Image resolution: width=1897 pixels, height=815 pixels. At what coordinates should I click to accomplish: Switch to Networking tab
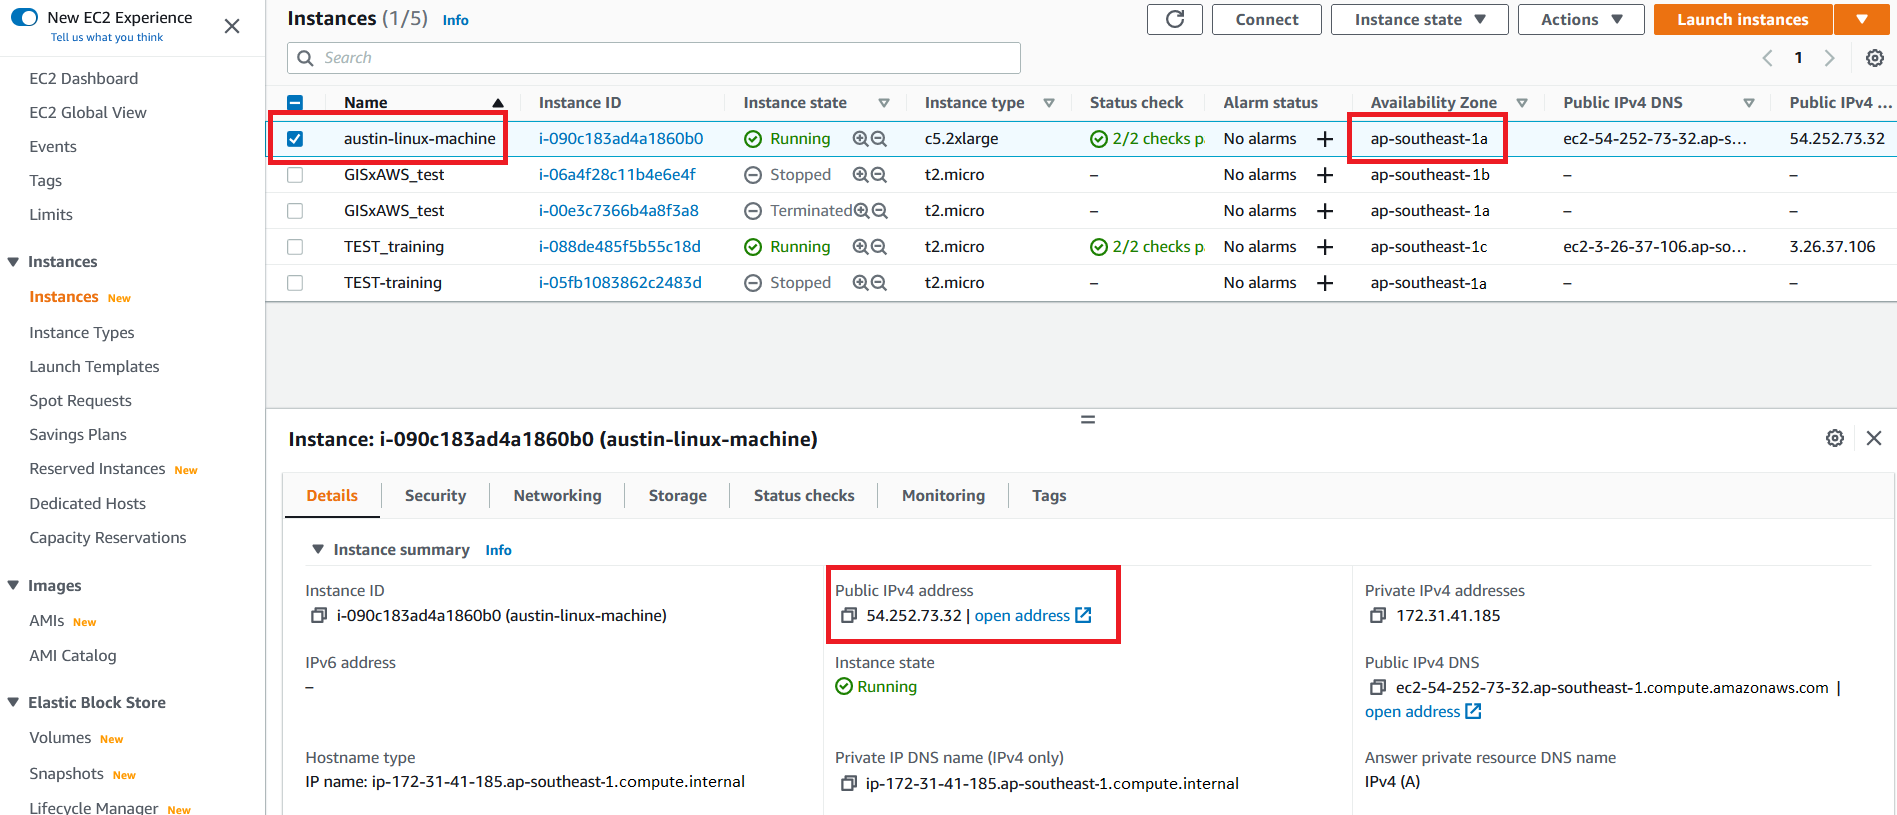point(557,496)
